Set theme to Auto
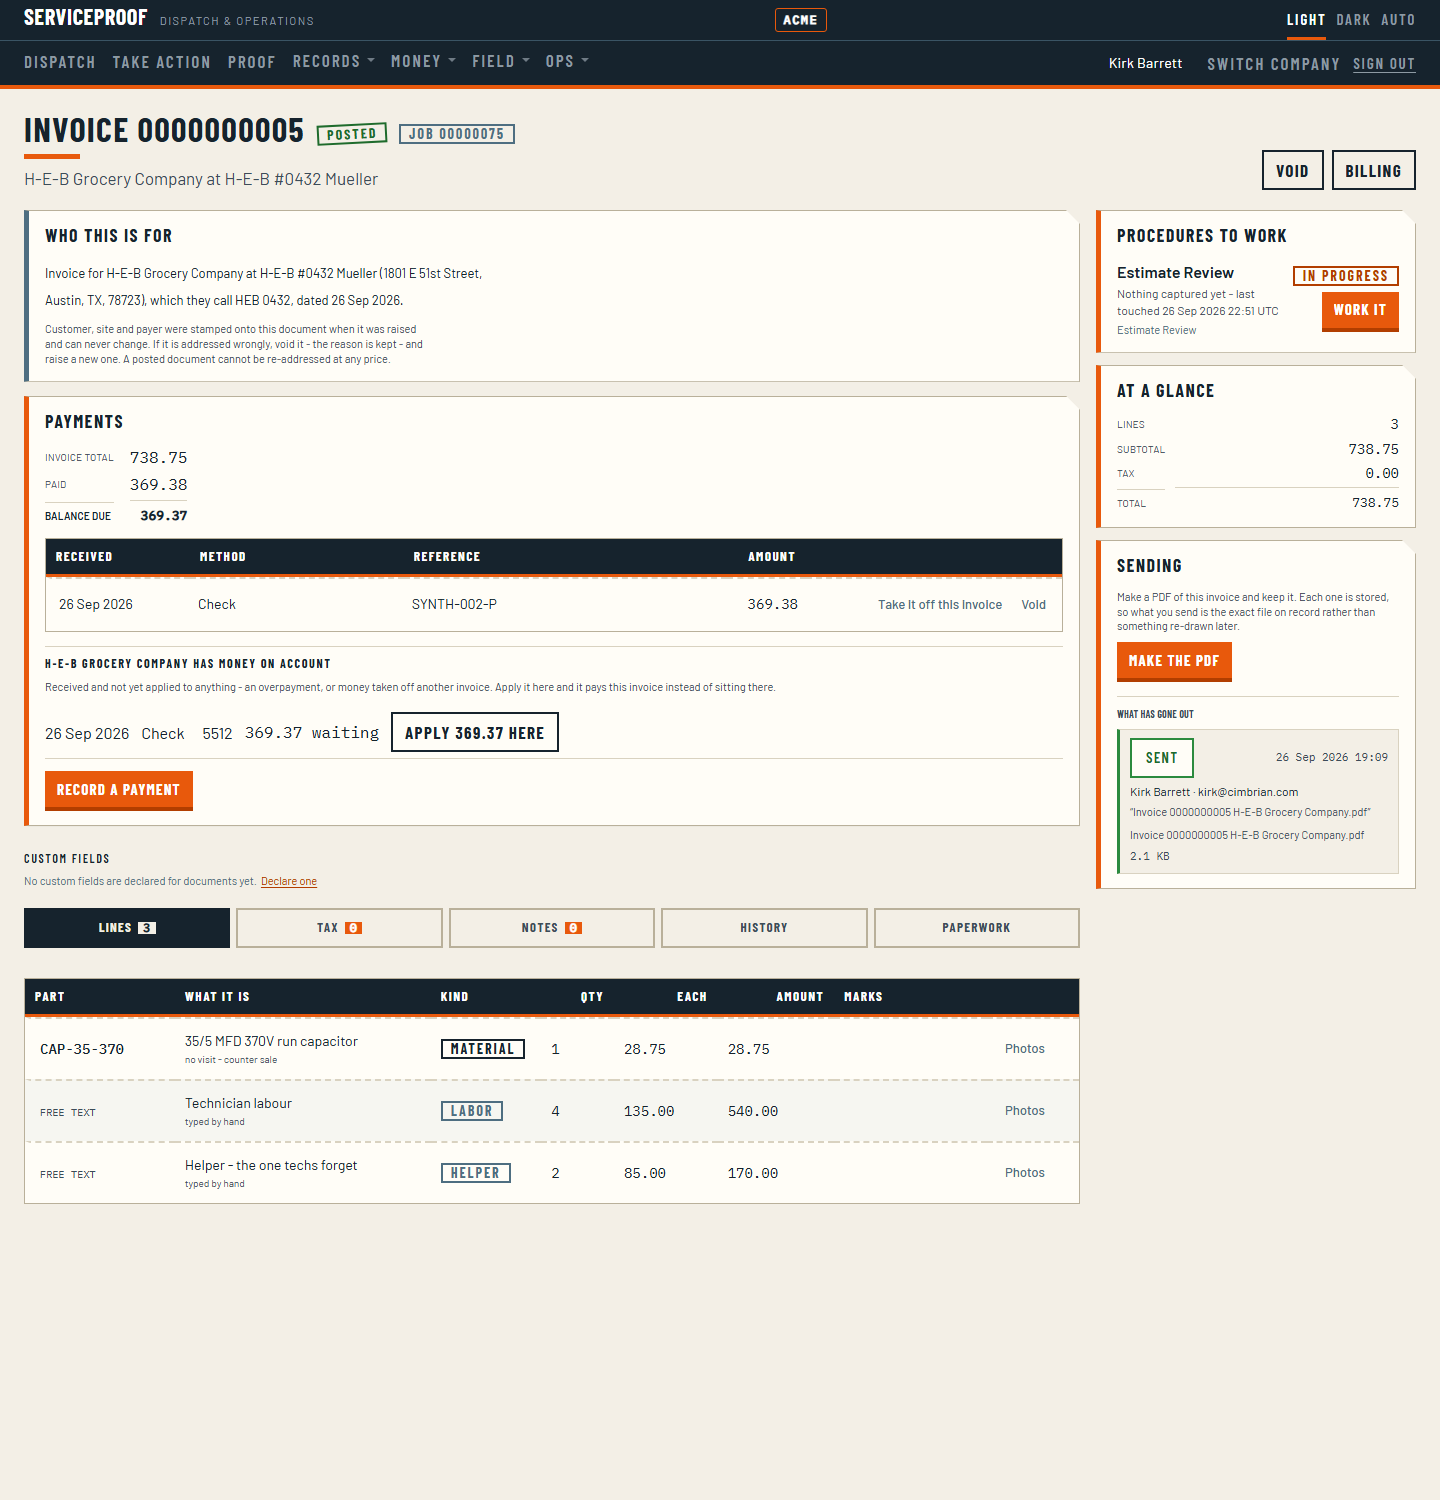Image resolution: width=1440 pixels, height=1500 pixels. tap(1398, 20)
